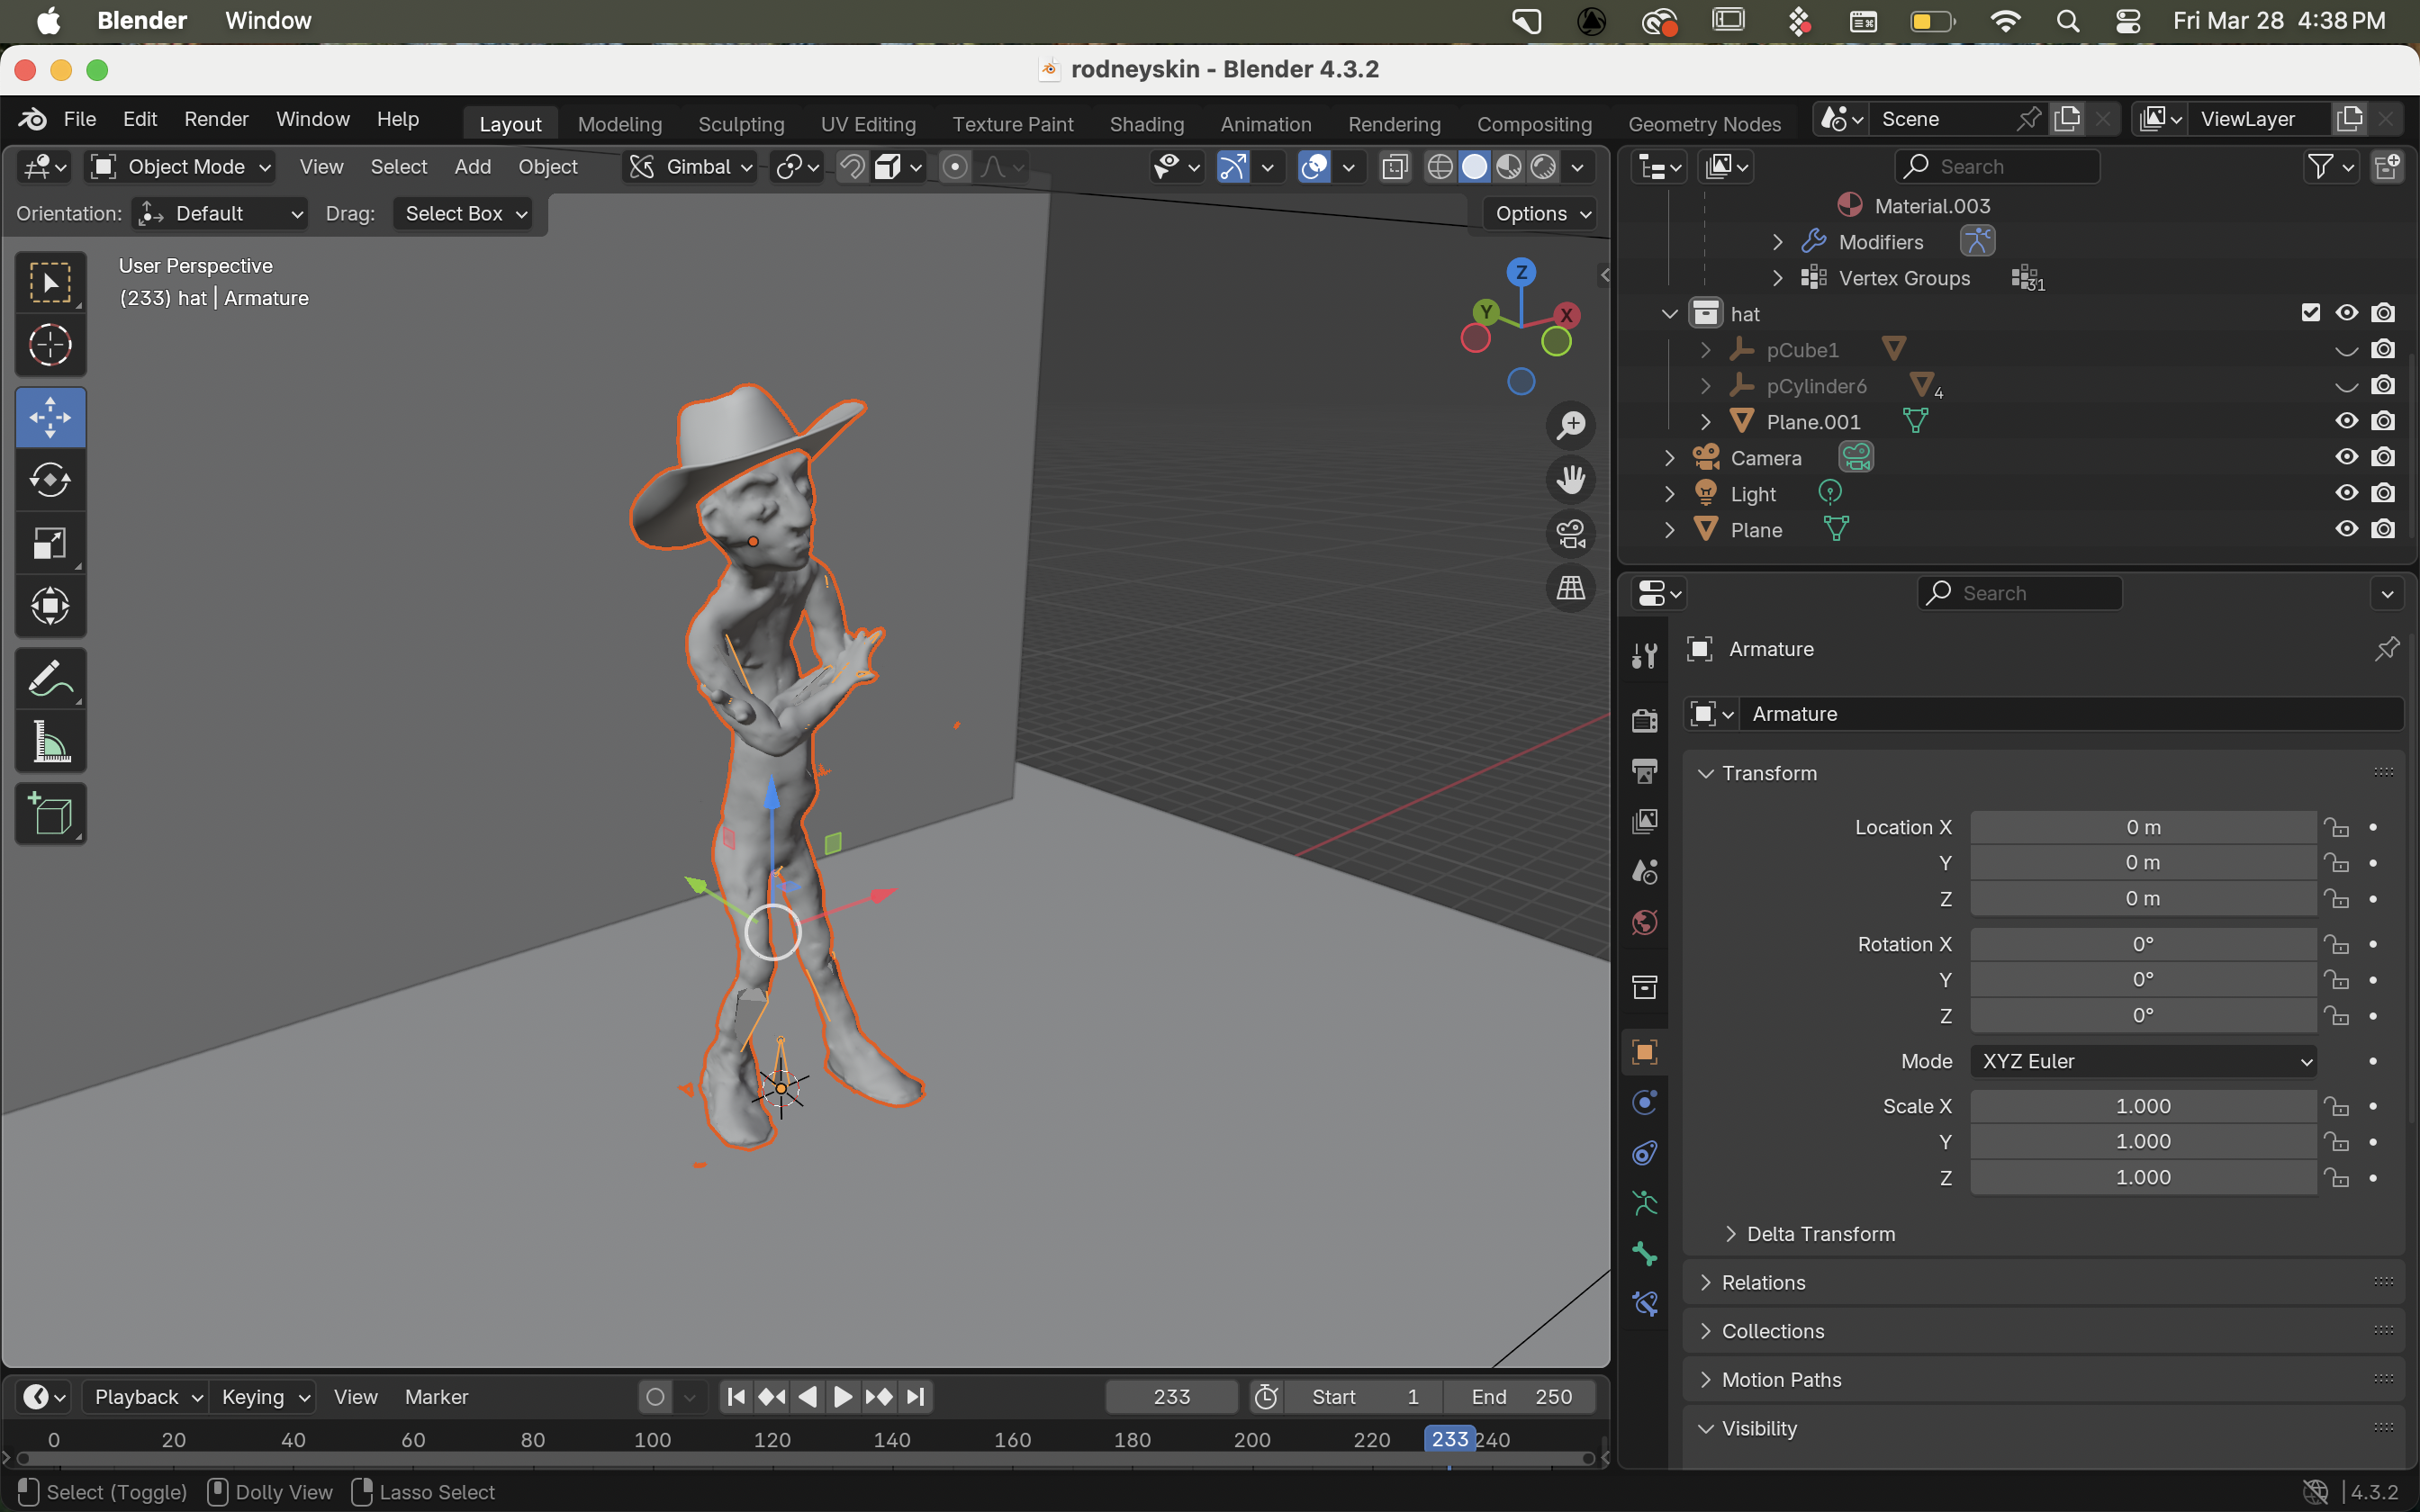Image resolution: width=2420 pixels, height=1512 pixels.
Task: Open the rotation Mode XYZ Euler dropdown
Action: (x=2143, y=1061)
